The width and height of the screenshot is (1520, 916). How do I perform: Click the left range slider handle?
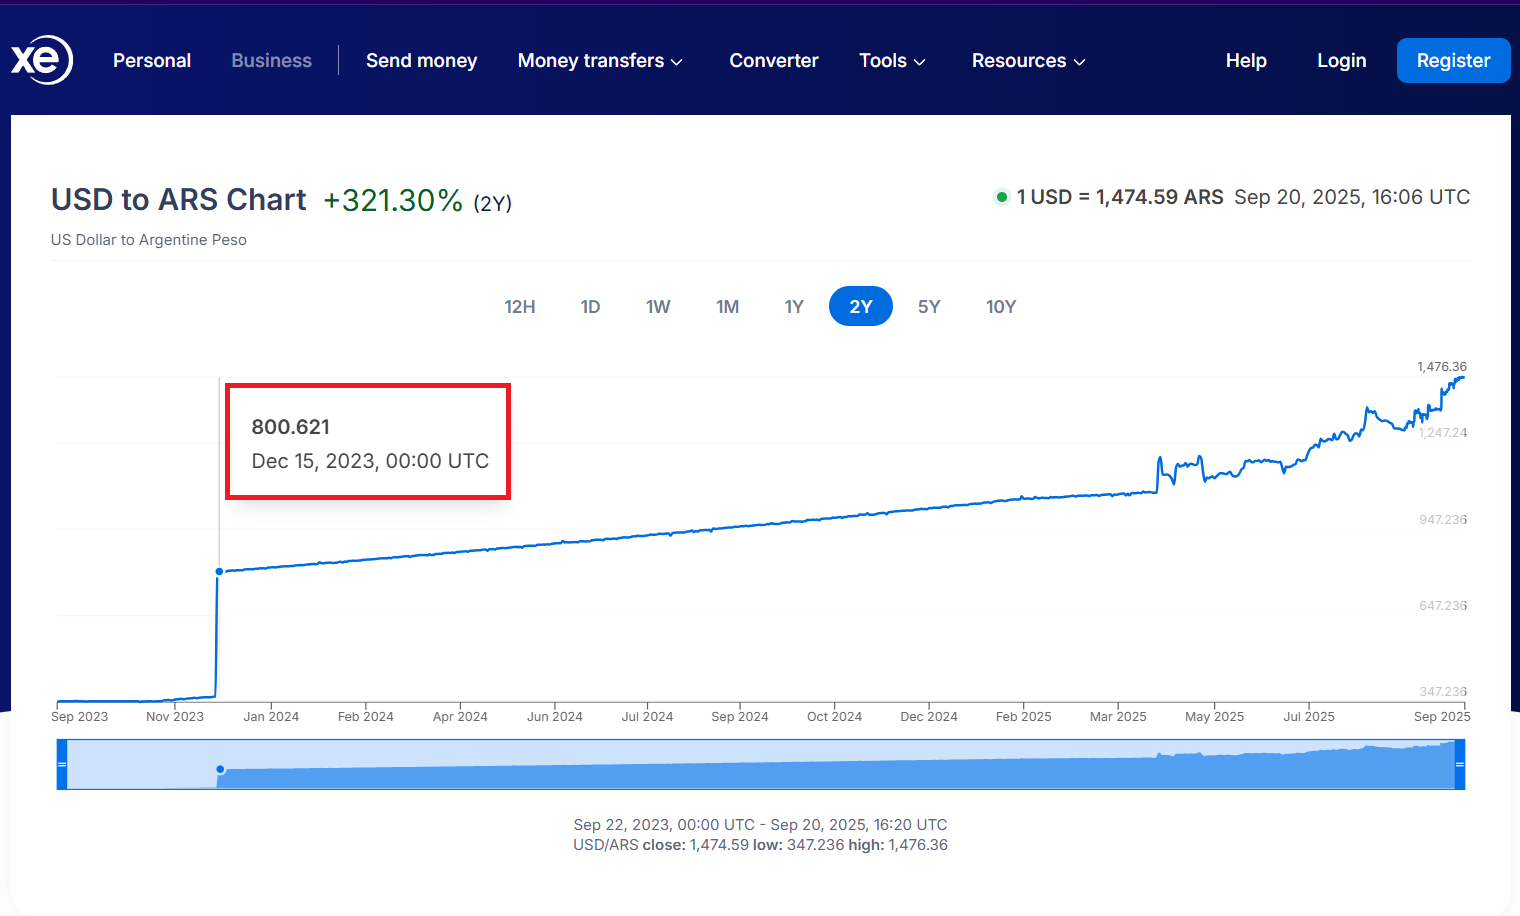[62, 764]
